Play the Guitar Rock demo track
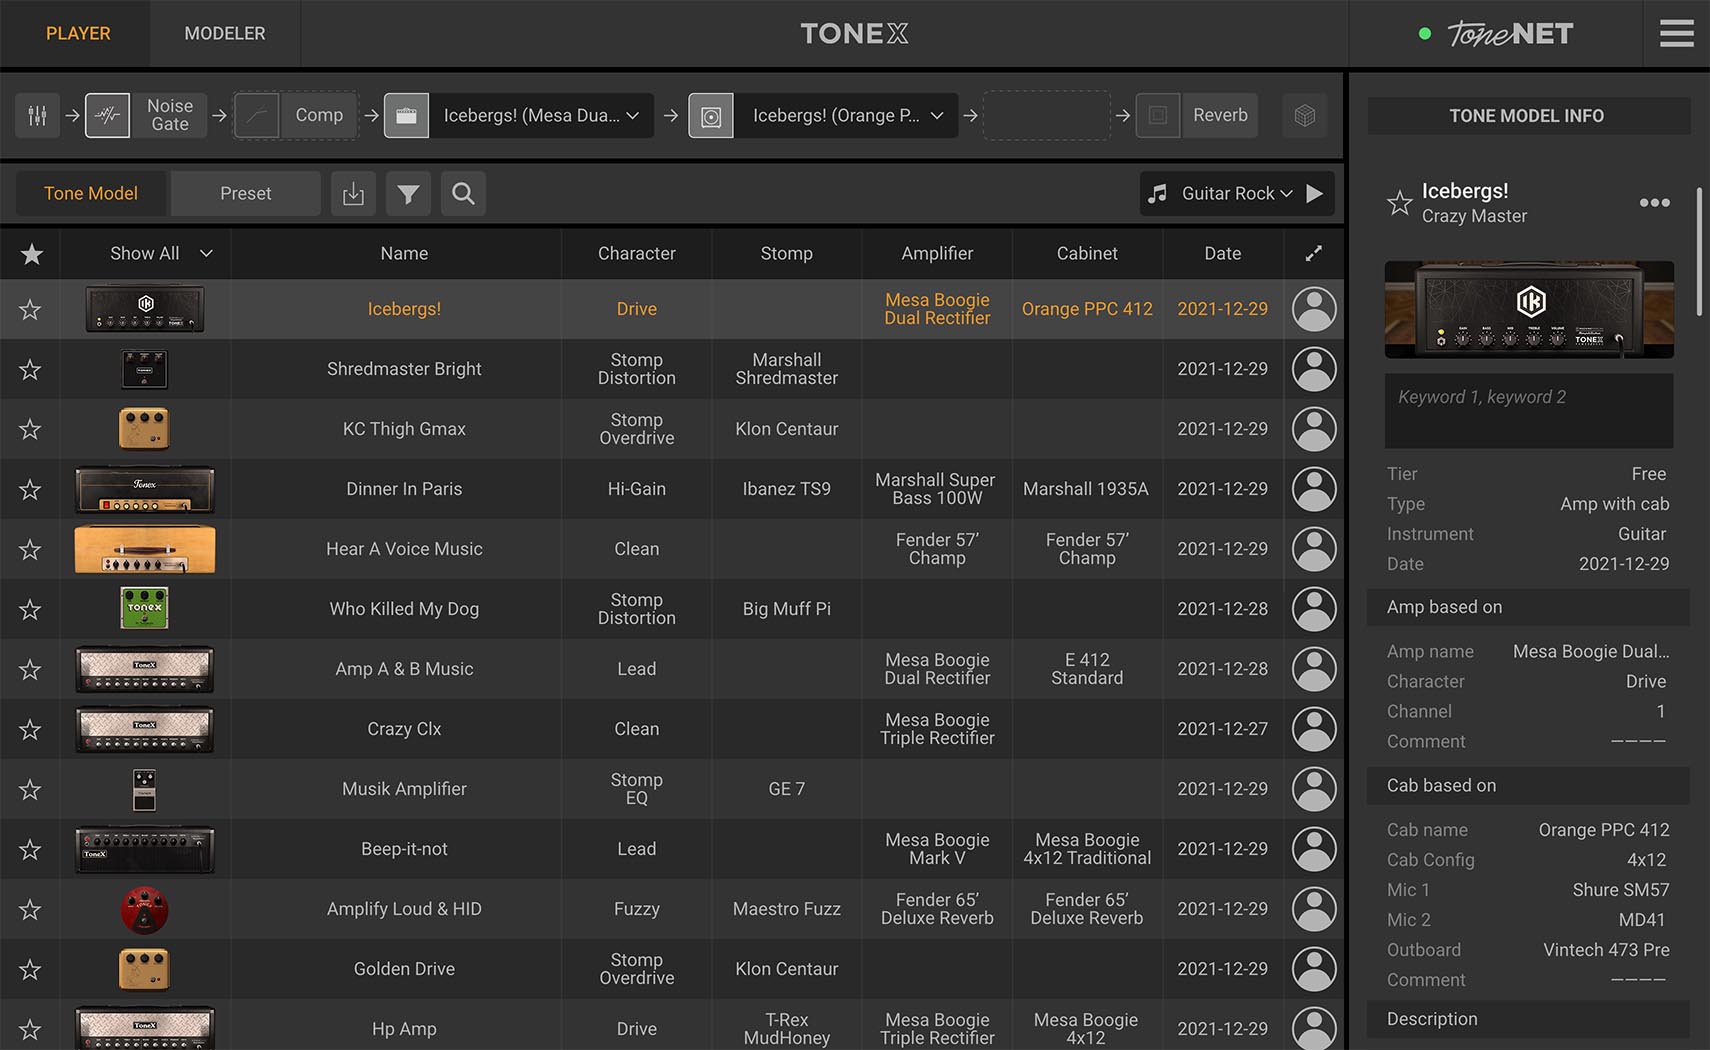The width and height of the screenshot is (1710, 1050). tap(1315, 194)
